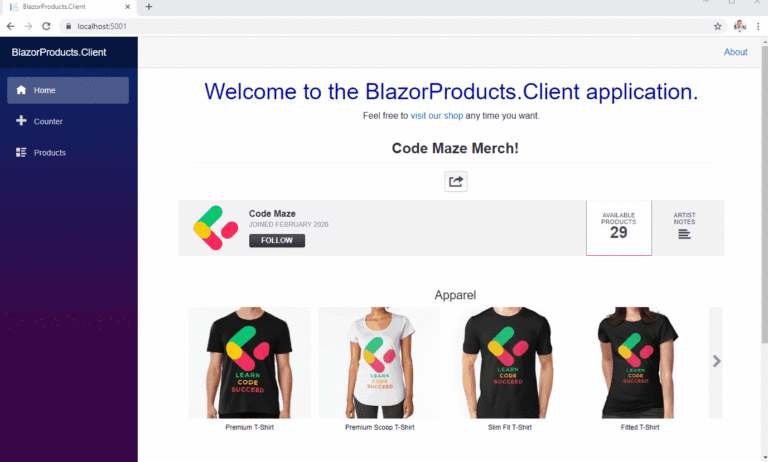Image resolution: width=768 pixels, height=462 pixels.
Task: Advance the apparel carousel with right chevron
Action: [716, 362]
